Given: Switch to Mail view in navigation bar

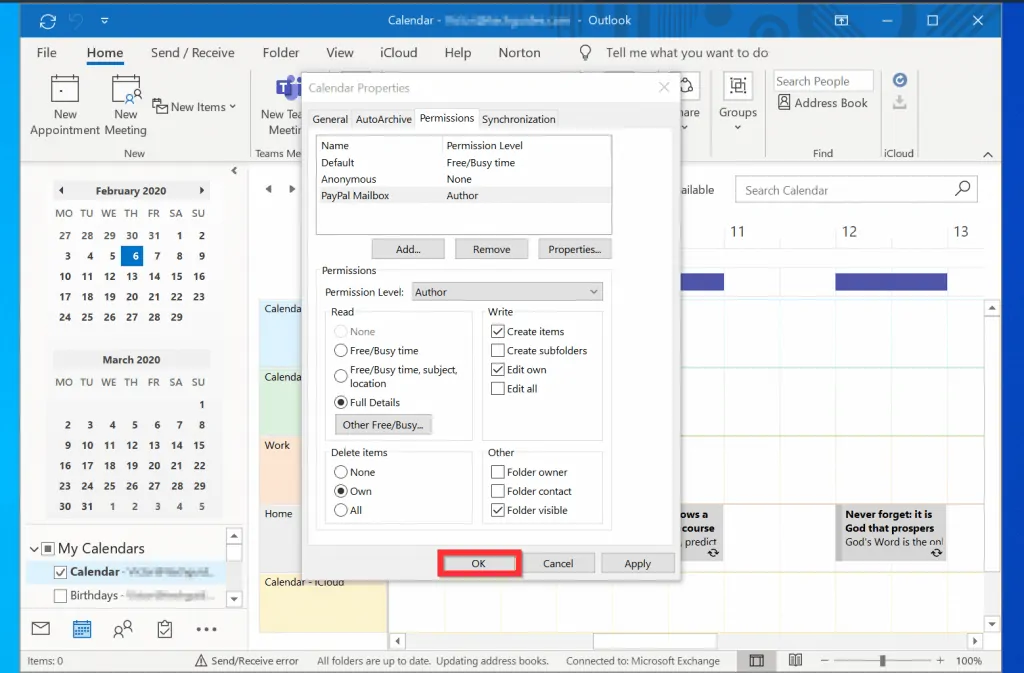Looking at the screenshot, I should point(41,629).
